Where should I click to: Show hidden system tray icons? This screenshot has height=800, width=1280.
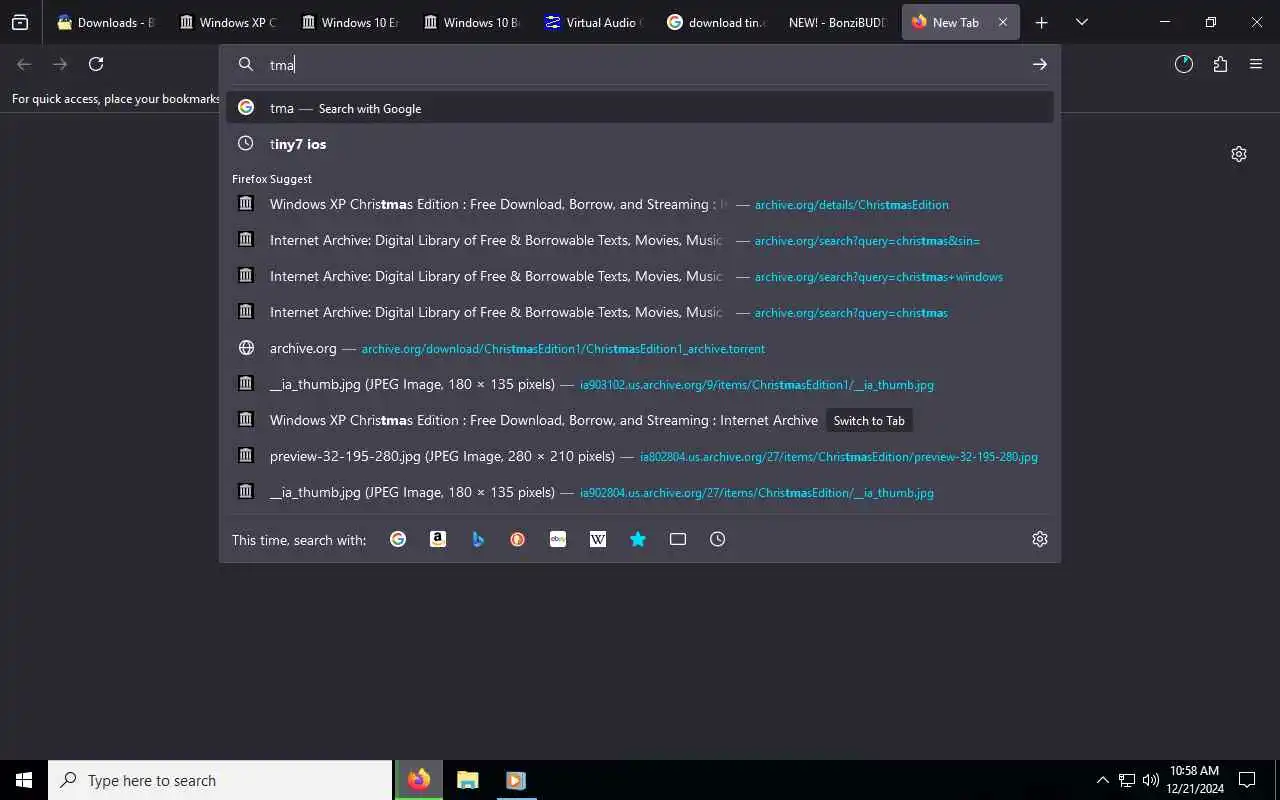click(1102, 780)
